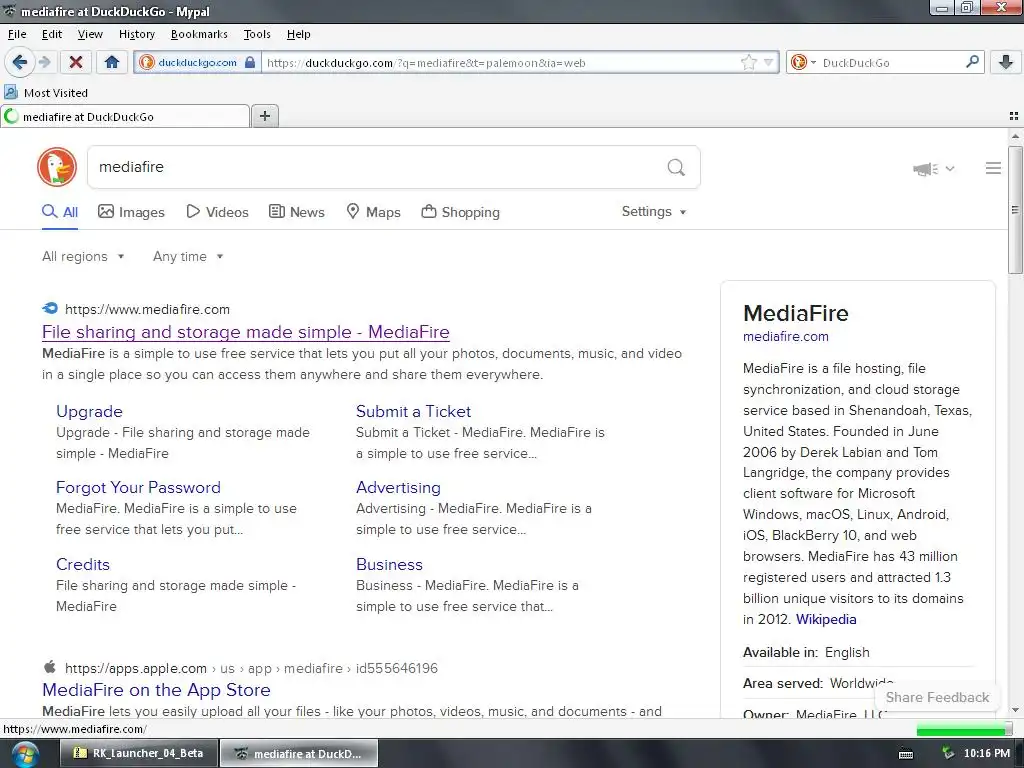Viewport: 1024px width, 768px height.
Task: Open the Forgot Your Password sitelink
Action: (138, 487)
